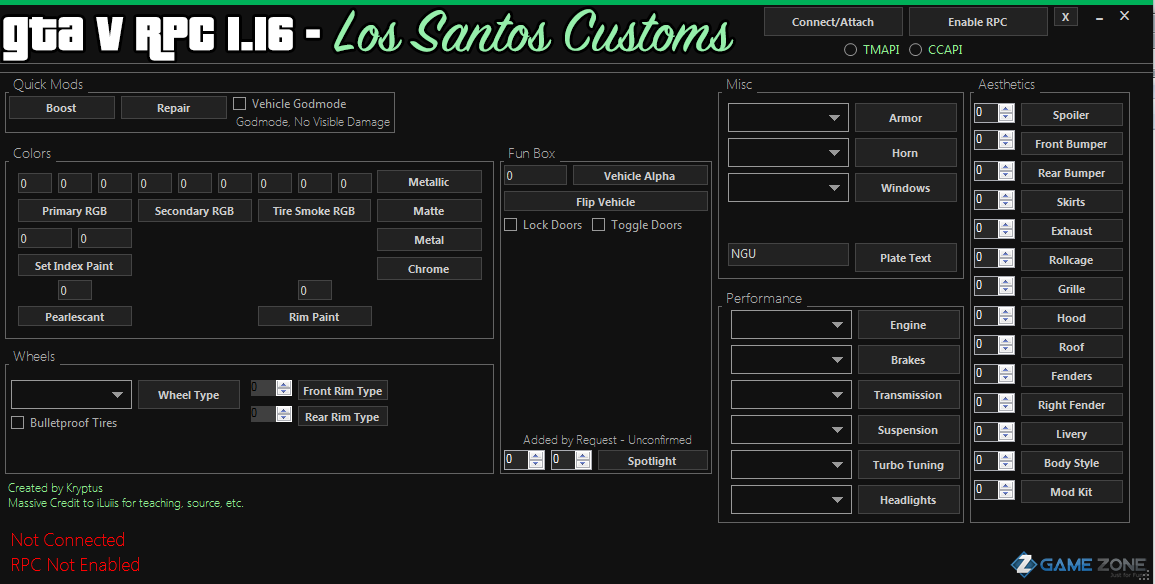The image size is (1155, 584).
Task: Click the Tire Smoke RGB button
Action: click(x=314, y=211)
